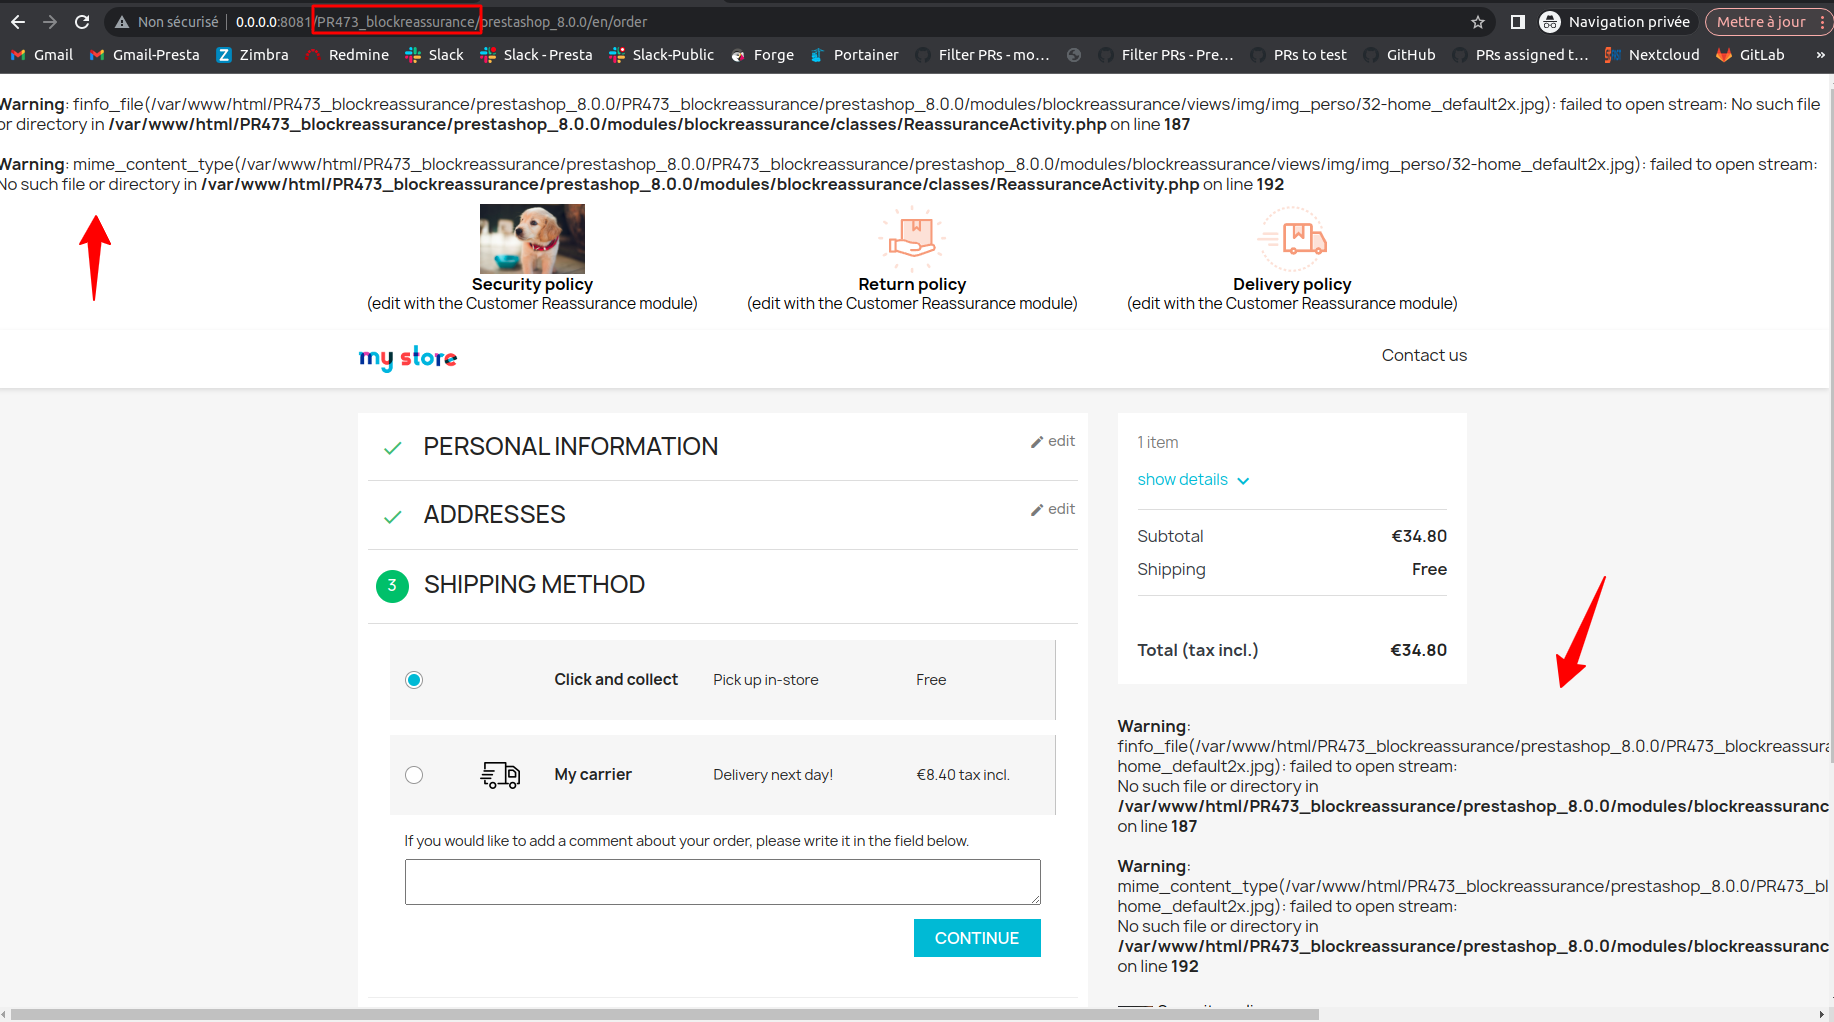Open the Gmail-Presta bookmark
This screenshot has height=1022, width=1834.
(x=144, y=55)
